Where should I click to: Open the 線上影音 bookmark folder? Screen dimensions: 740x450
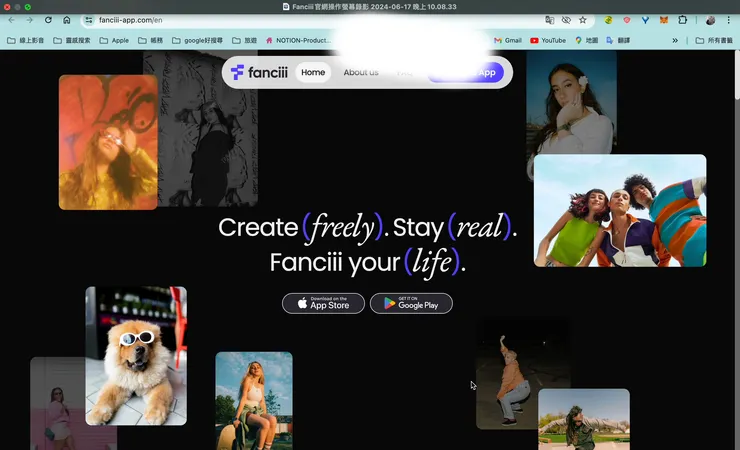tap(25, 41)
